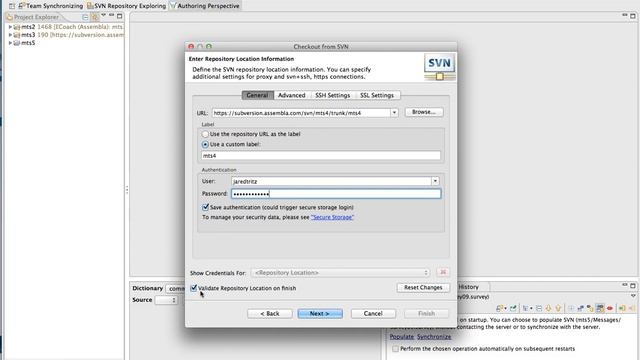Switch to the General tab
Viewport: 640px width, 360px height.
click(x=258, y=95)
